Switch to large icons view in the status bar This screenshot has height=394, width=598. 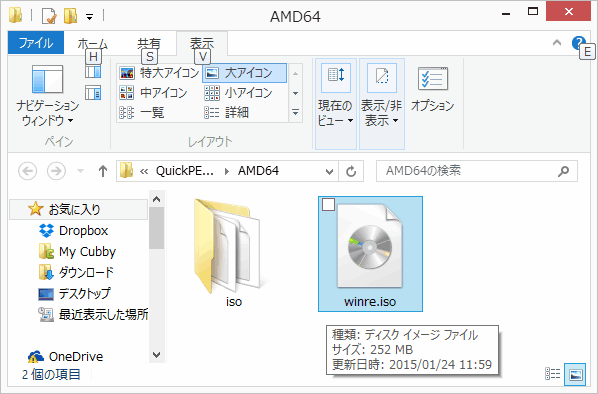(575, 374)
